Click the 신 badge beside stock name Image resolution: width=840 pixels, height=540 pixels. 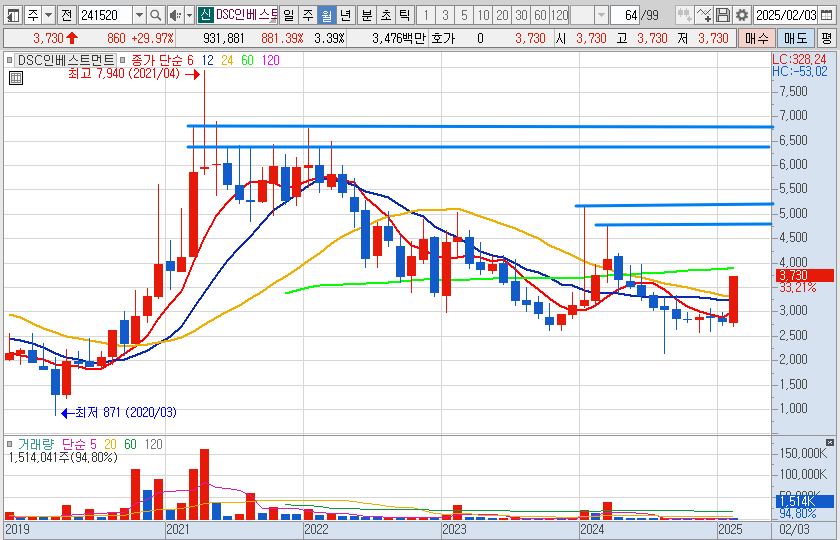[205, 15]
